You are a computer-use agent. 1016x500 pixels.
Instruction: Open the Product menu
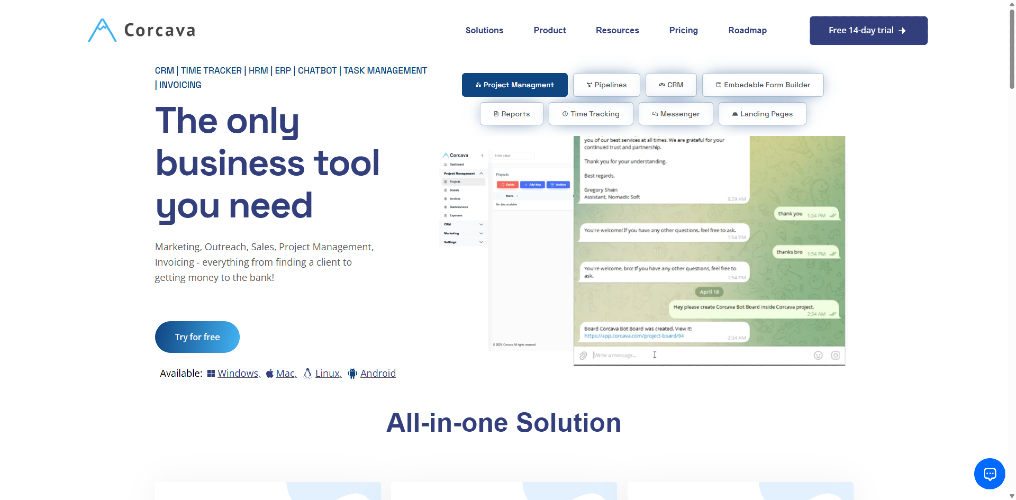pyautogui.click(x=549, y=30)
